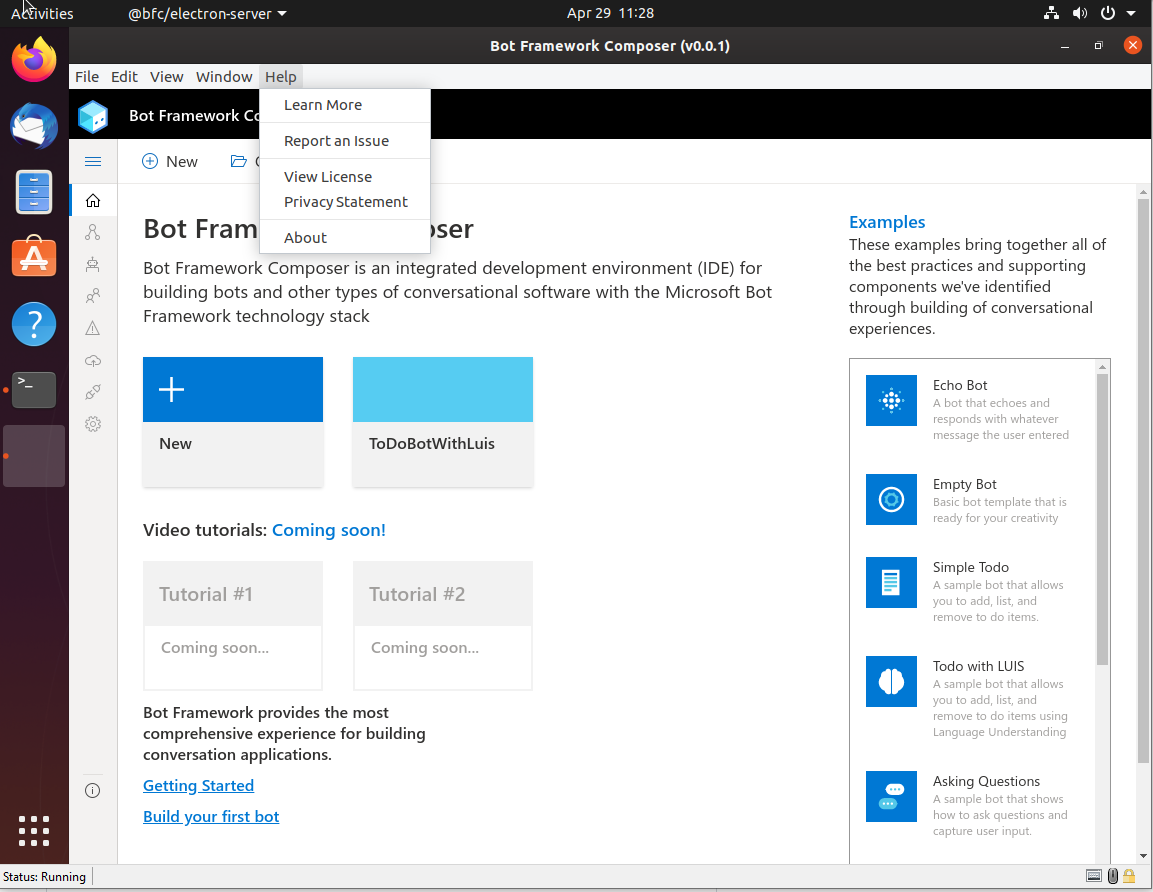This screenshot has width=1153, height=892.
Task: Follow the Getting Started link
Action: click(199, 785)
